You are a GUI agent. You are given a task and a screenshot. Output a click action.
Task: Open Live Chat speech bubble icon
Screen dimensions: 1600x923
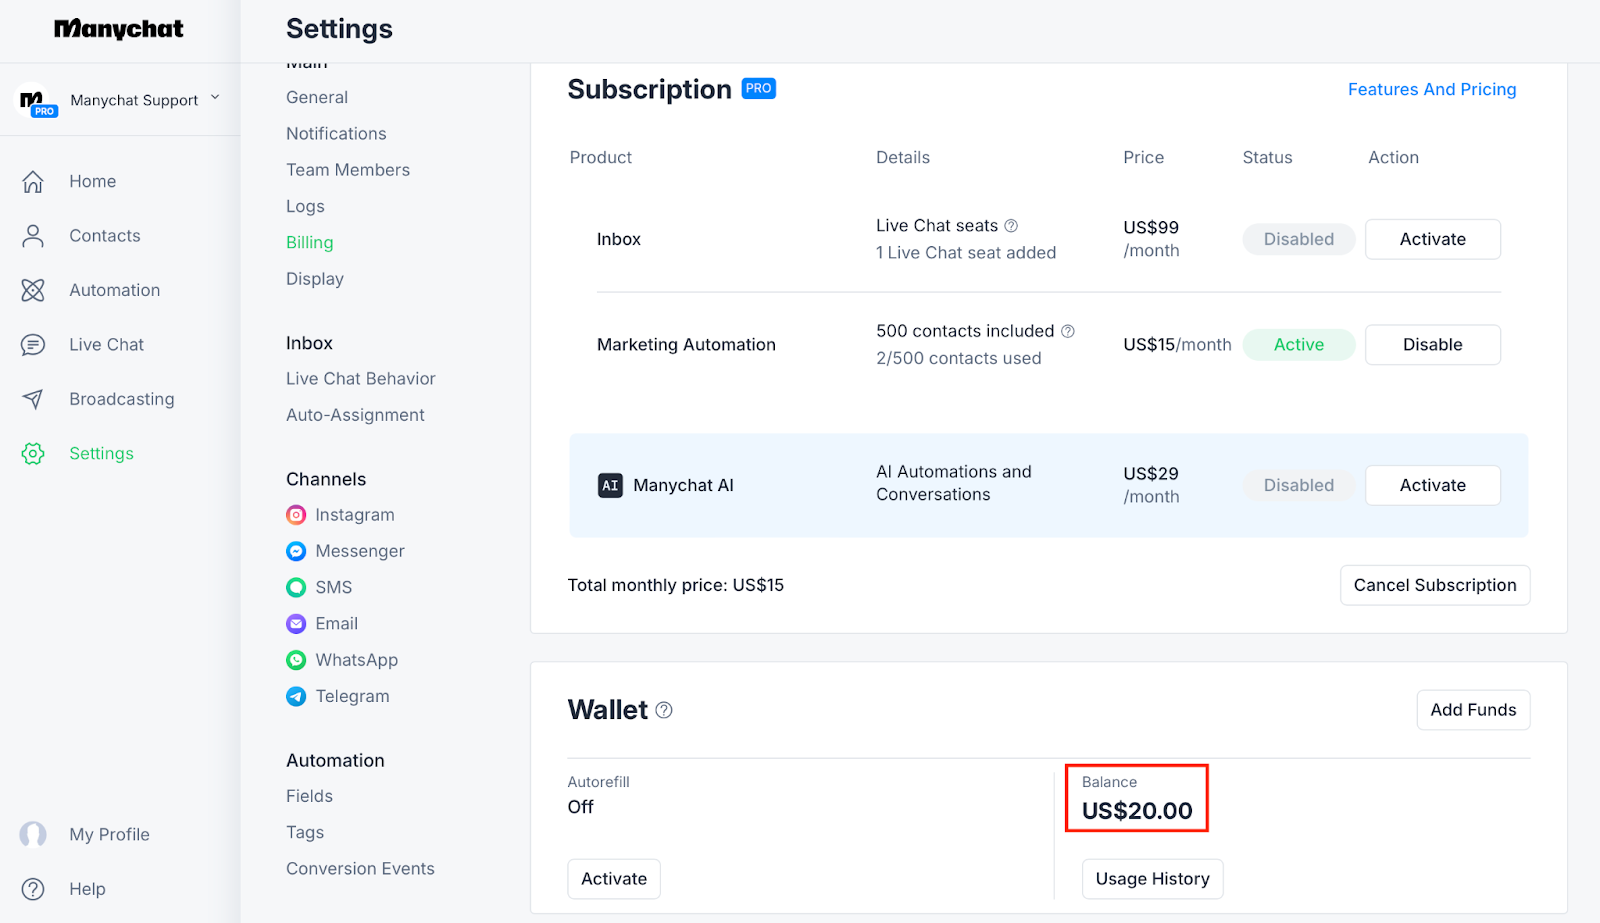click(33, 345)
